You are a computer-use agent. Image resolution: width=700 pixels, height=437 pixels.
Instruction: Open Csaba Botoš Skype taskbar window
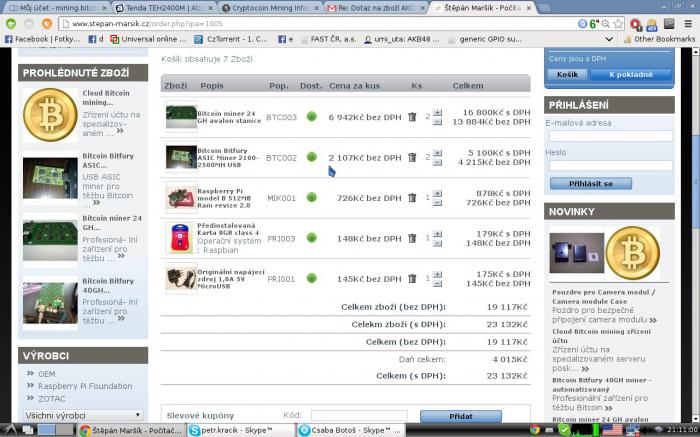click(350, 430)
